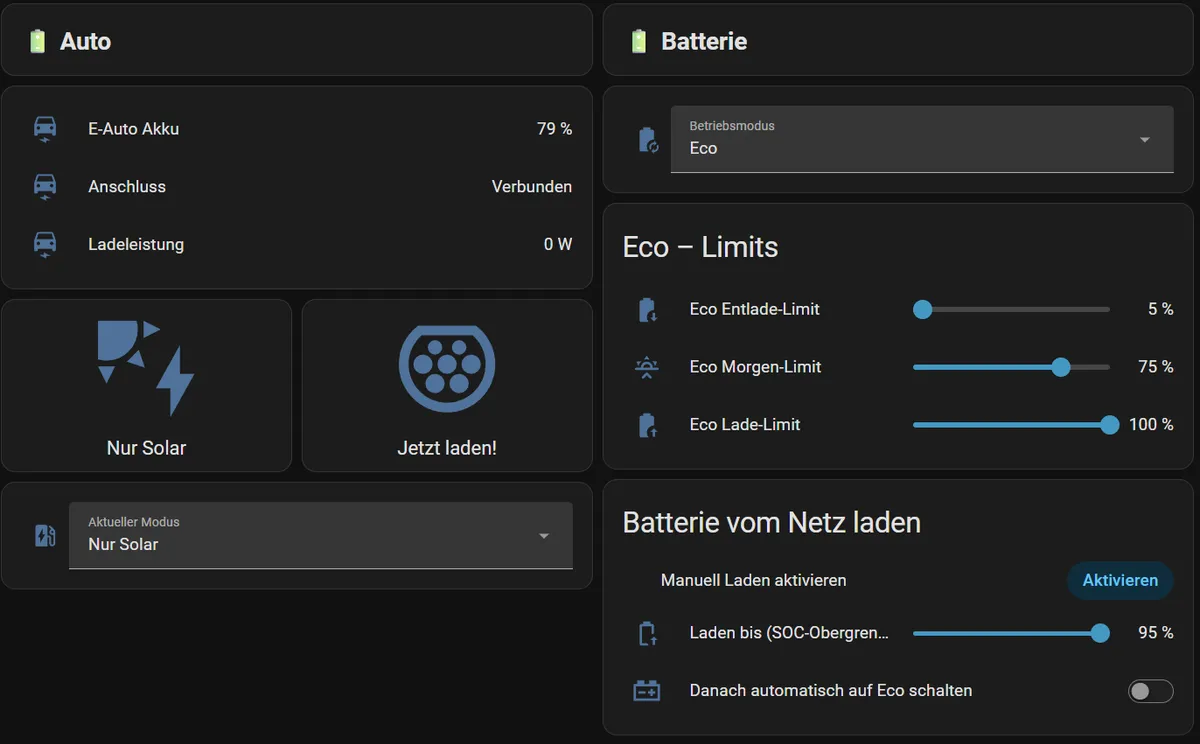Open the Aktueller Modus dropdown

321,535
